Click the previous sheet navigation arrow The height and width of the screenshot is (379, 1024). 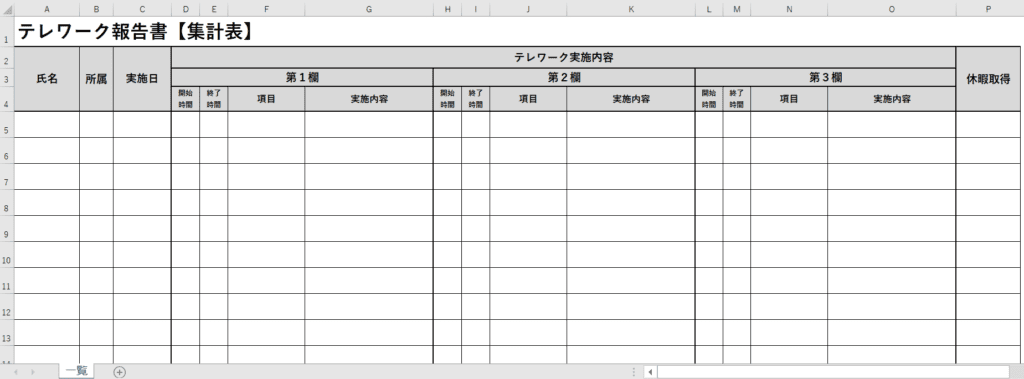coord(16,372)
